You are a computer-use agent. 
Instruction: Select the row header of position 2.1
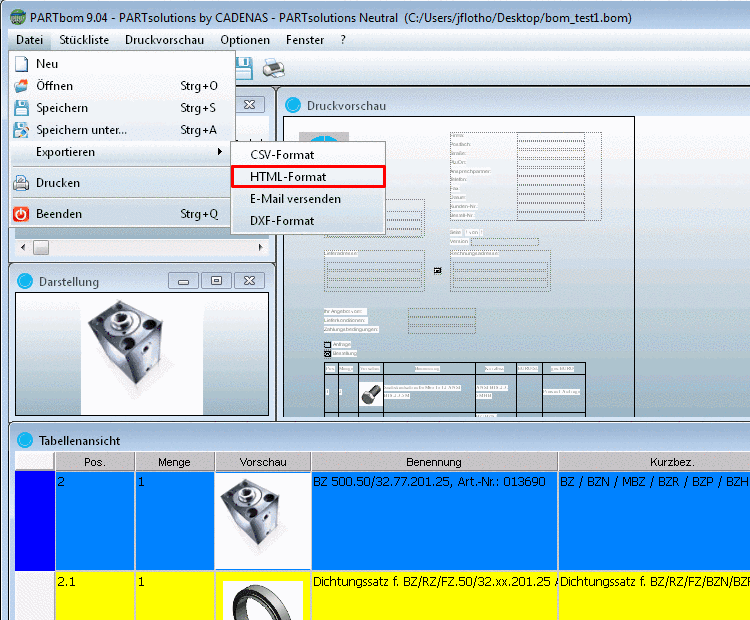point(35,596)
